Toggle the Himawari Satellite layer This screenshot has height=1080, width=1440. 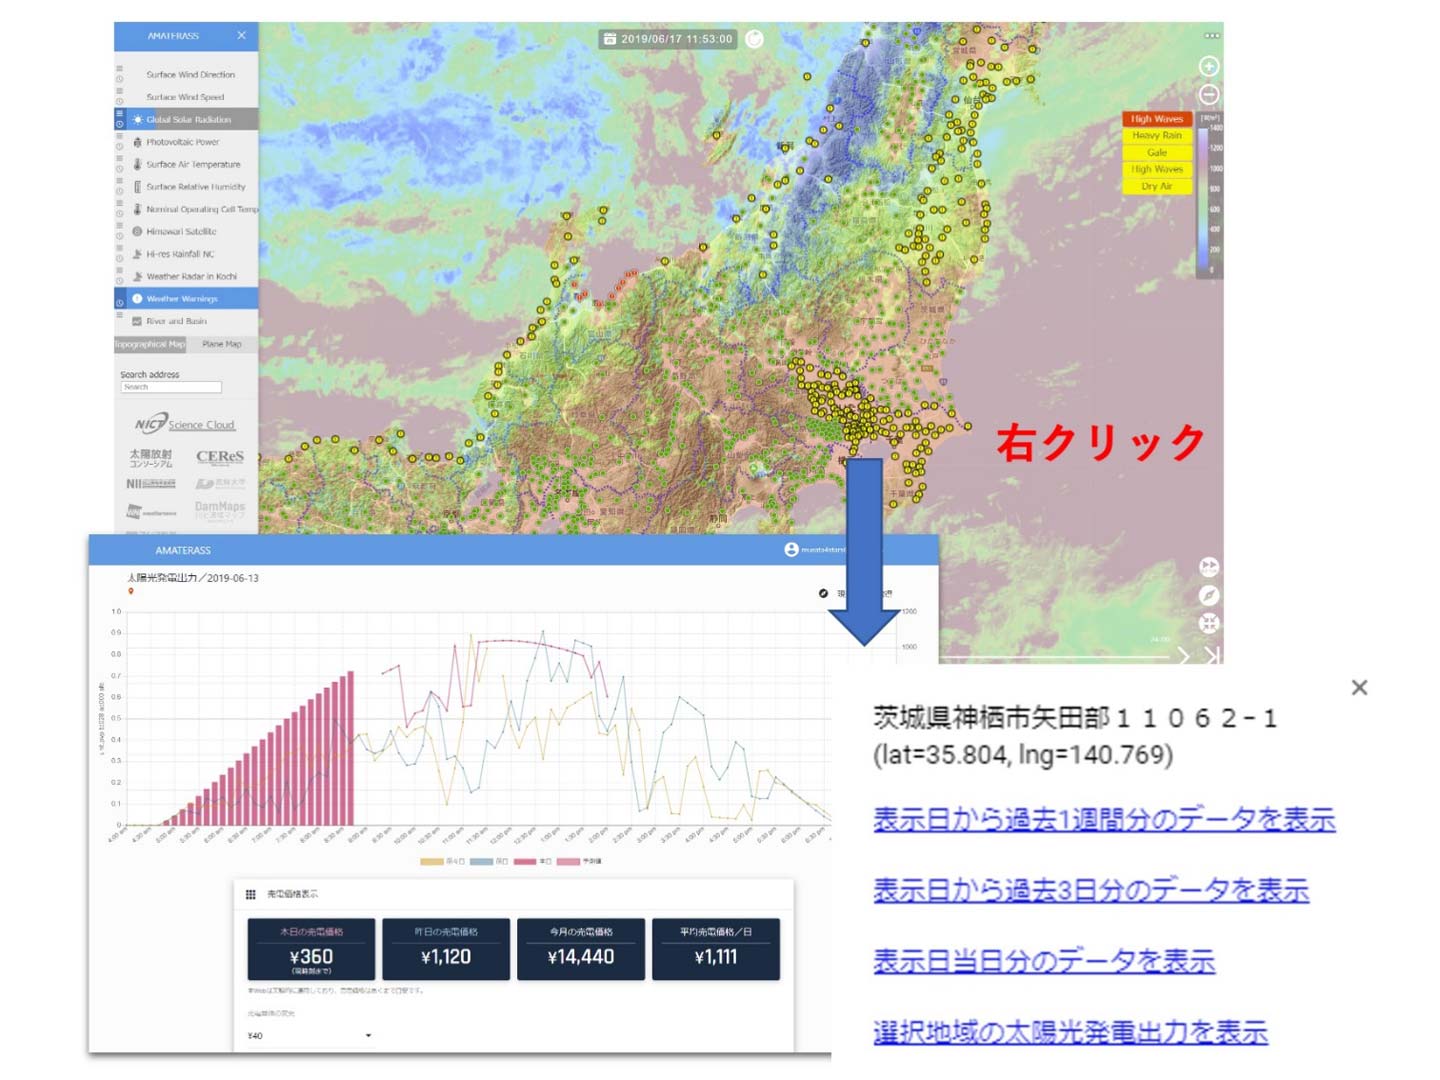180,231
